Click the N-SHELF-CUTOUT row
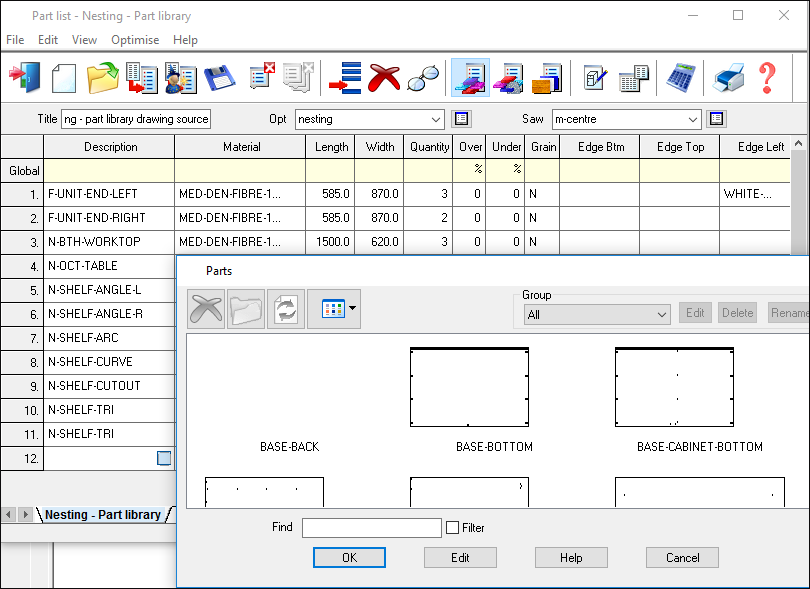This screenshot has width=810, height=589. pyautogui.click(x=109, y=386)
